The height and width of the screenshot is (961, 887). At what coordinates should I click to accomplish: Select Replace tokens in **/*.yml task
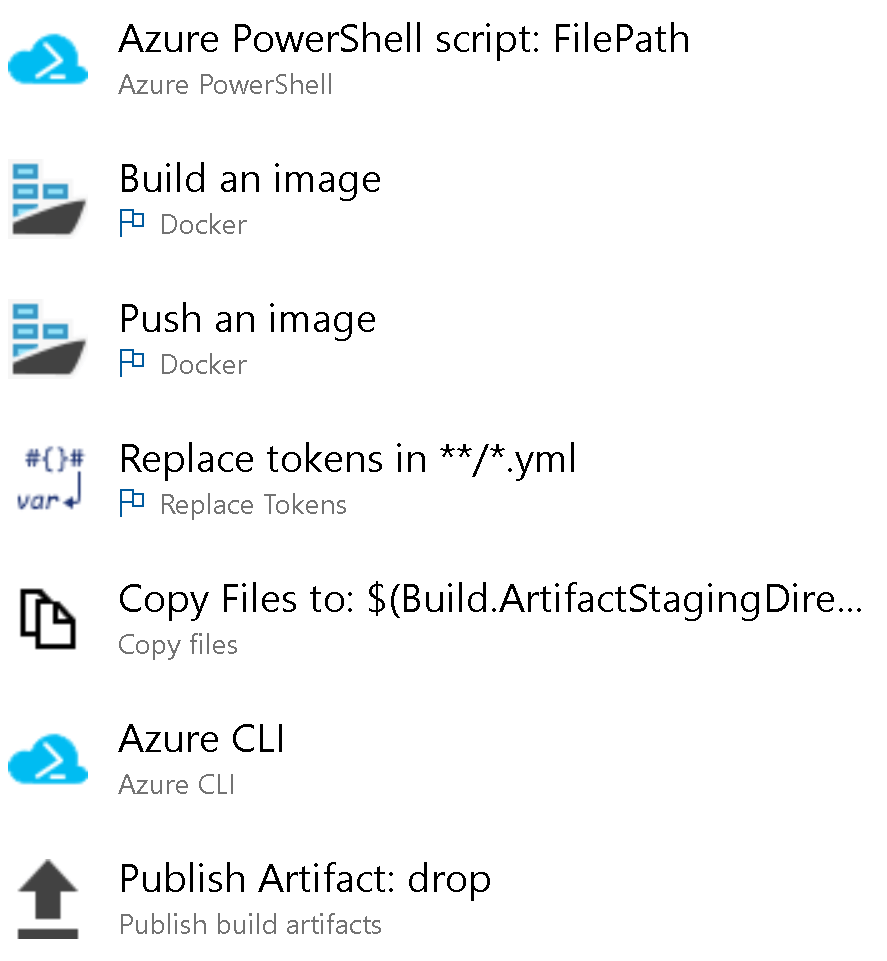347,460
